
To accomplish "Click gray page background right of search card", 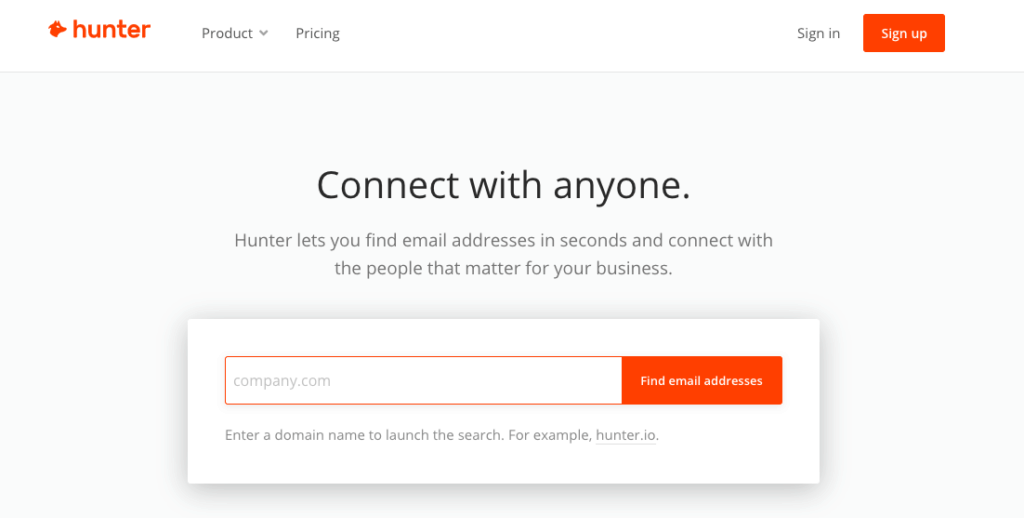I will tap(920, 400).
